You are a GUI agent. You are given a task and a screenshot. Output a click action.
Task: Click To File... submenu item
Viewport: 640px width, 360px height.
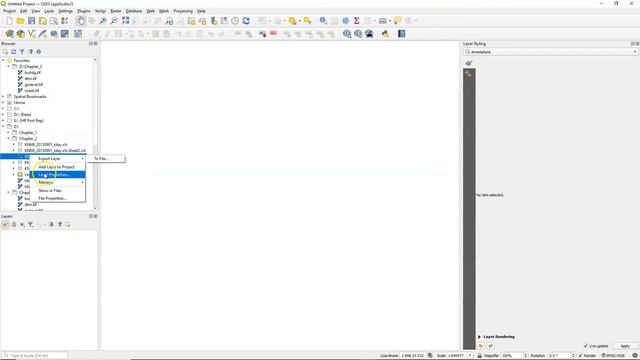pyautogui.click(x=105, y=159)
